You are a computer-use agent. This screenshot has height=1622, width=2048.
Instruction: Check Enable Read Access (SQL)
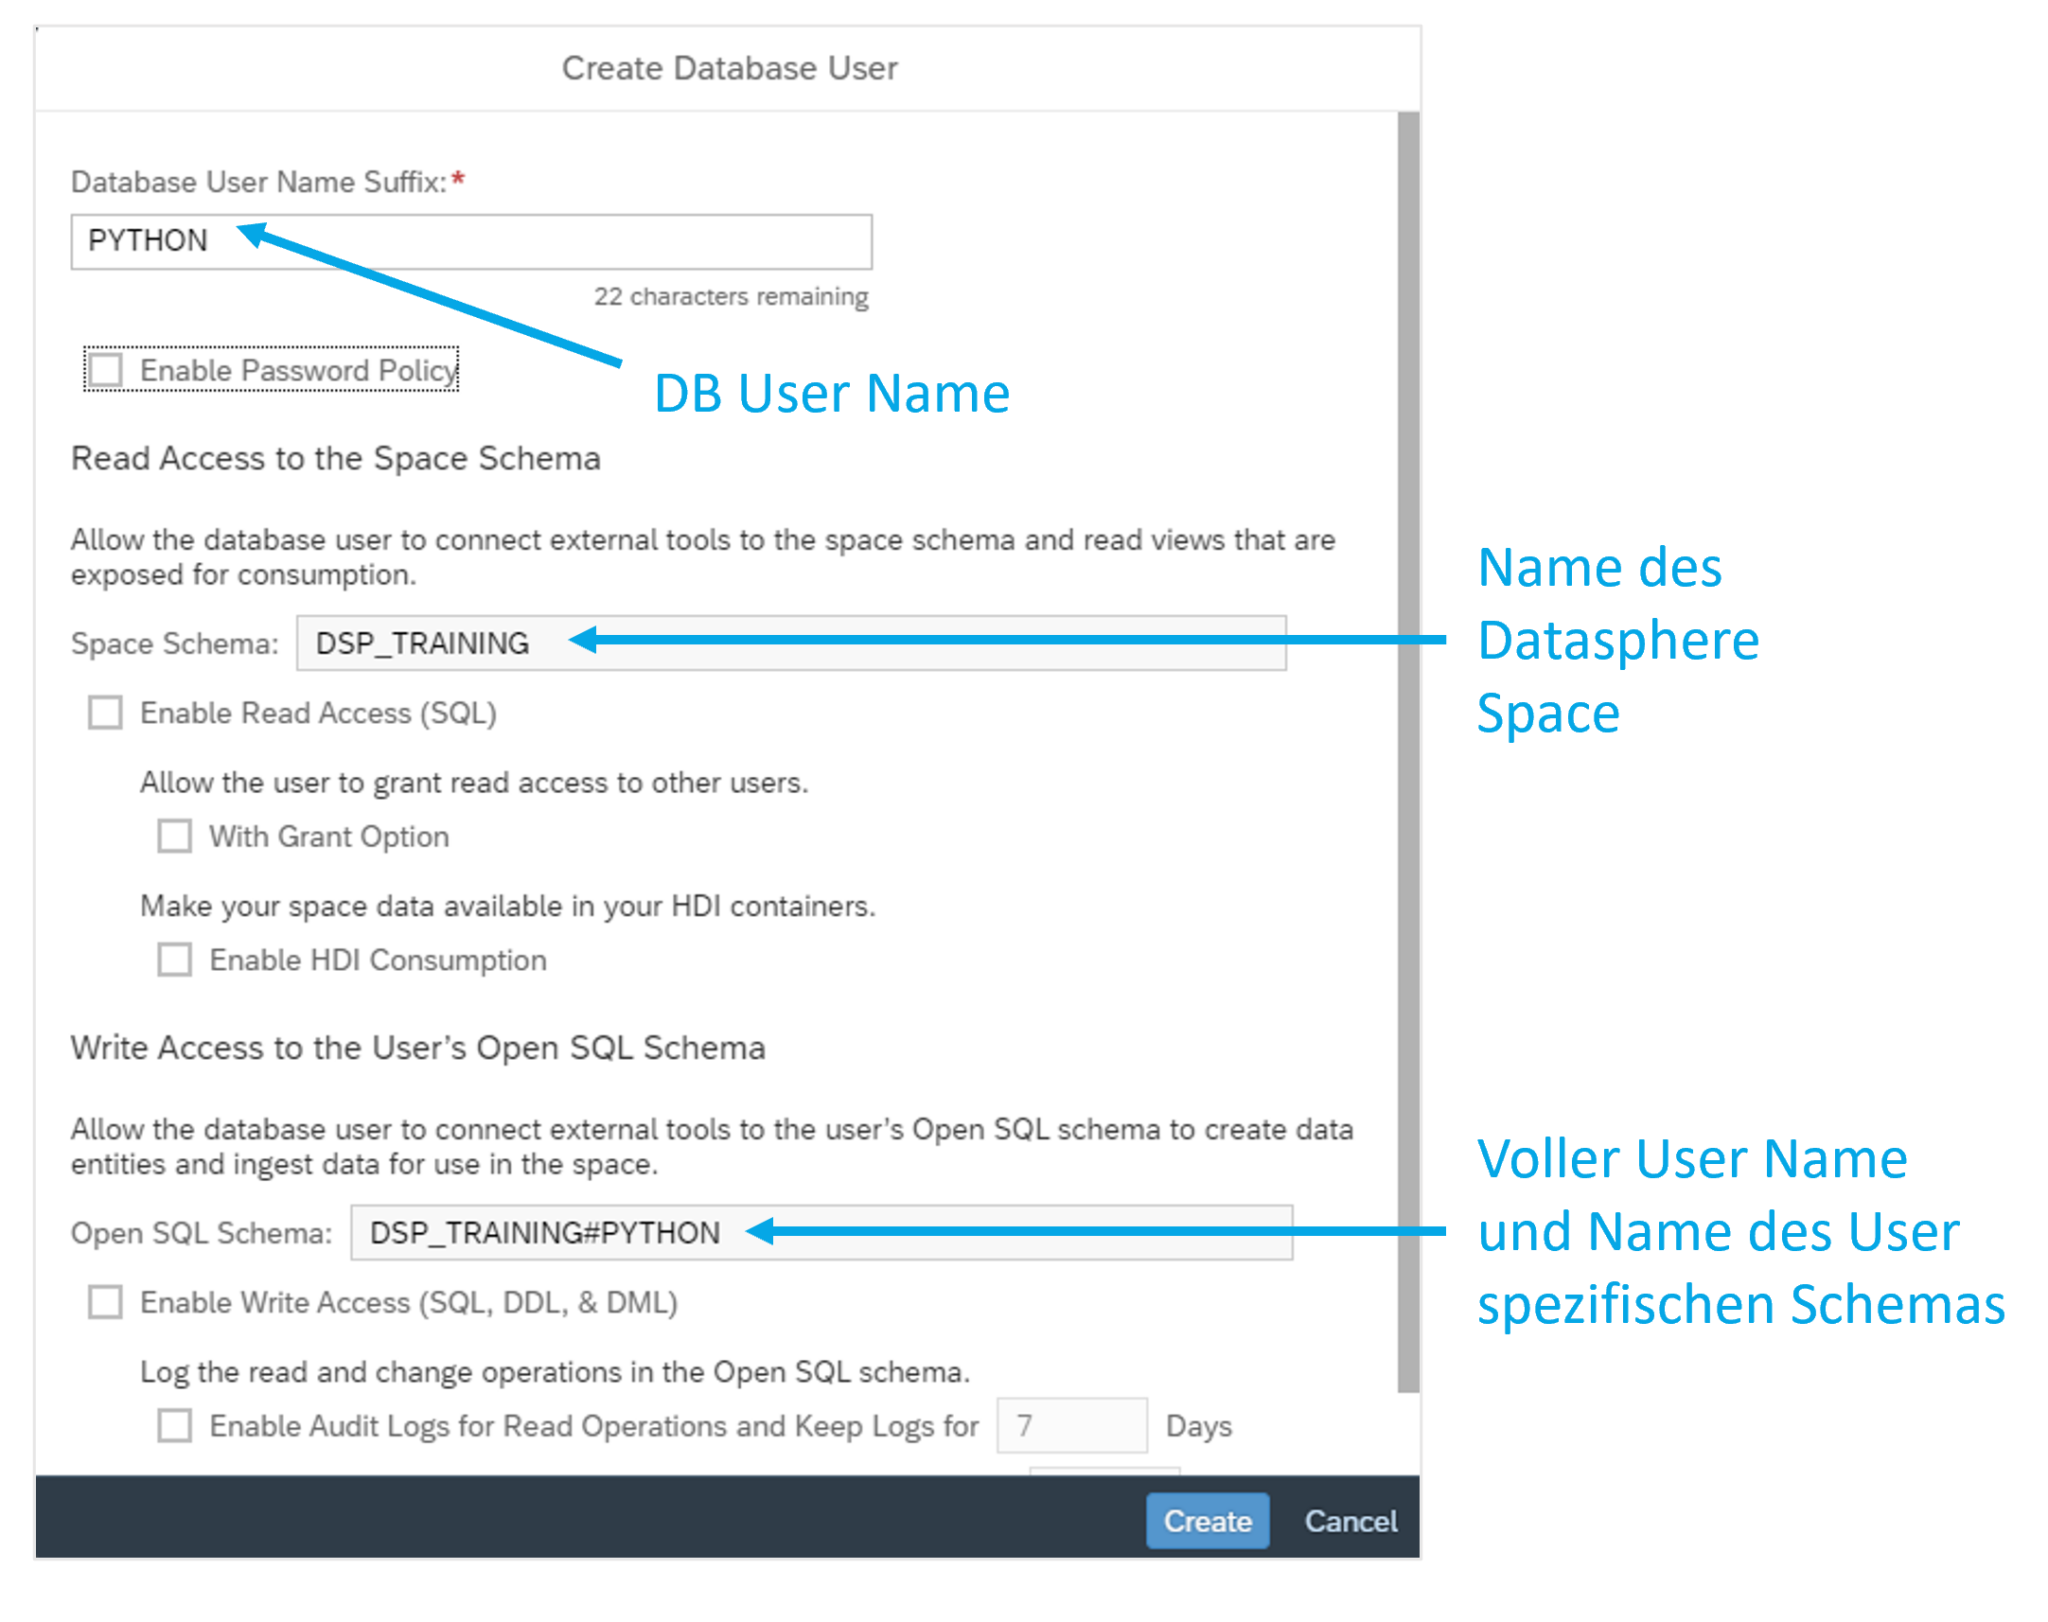(x=104, y=713)
